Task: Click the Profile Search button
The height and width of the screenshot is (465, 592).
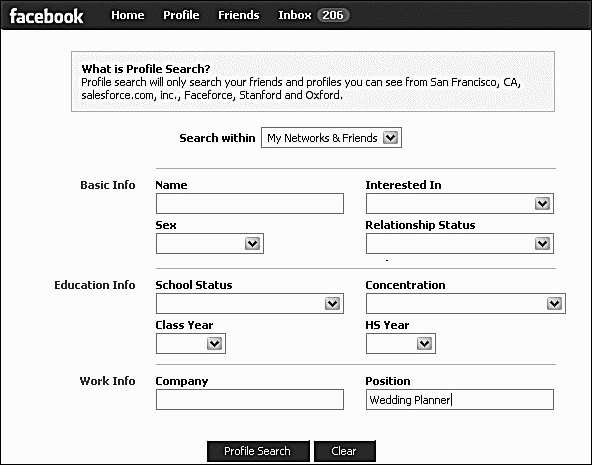Action: coord(258,451)
